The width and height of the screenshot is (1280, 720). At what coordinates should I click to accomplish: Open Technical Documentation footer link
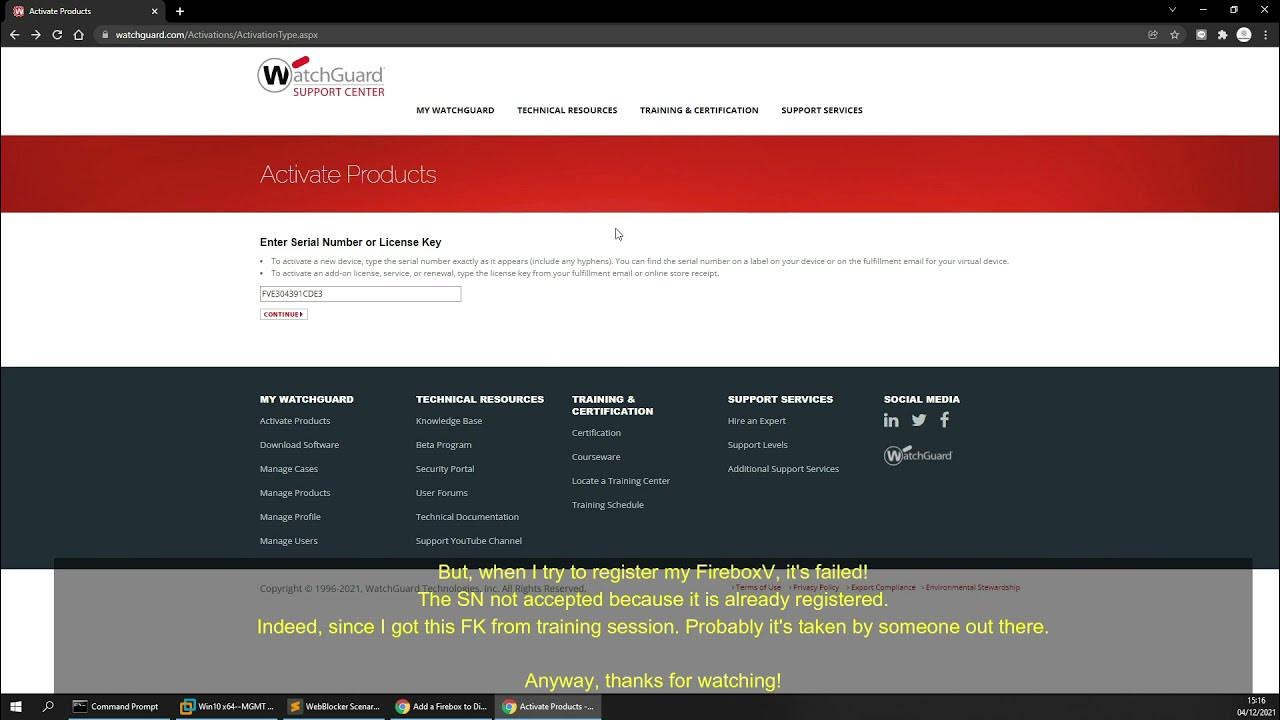[467, 517]
